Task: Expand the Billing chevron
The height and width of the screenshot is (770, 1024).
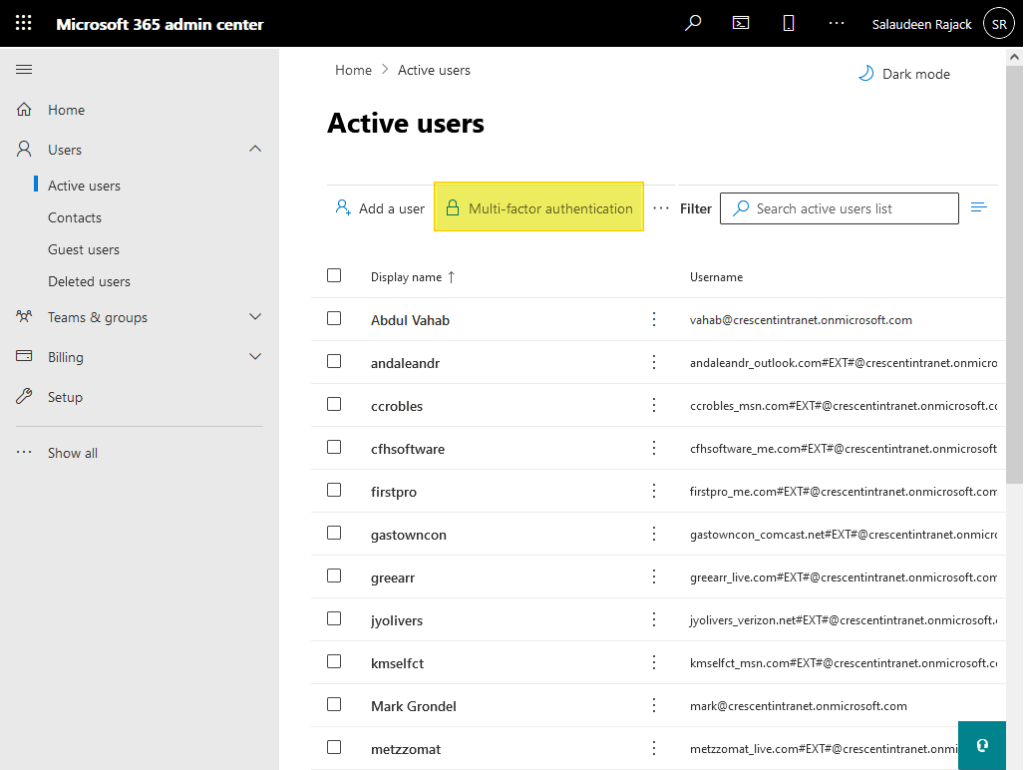Action: pos(255,357)
